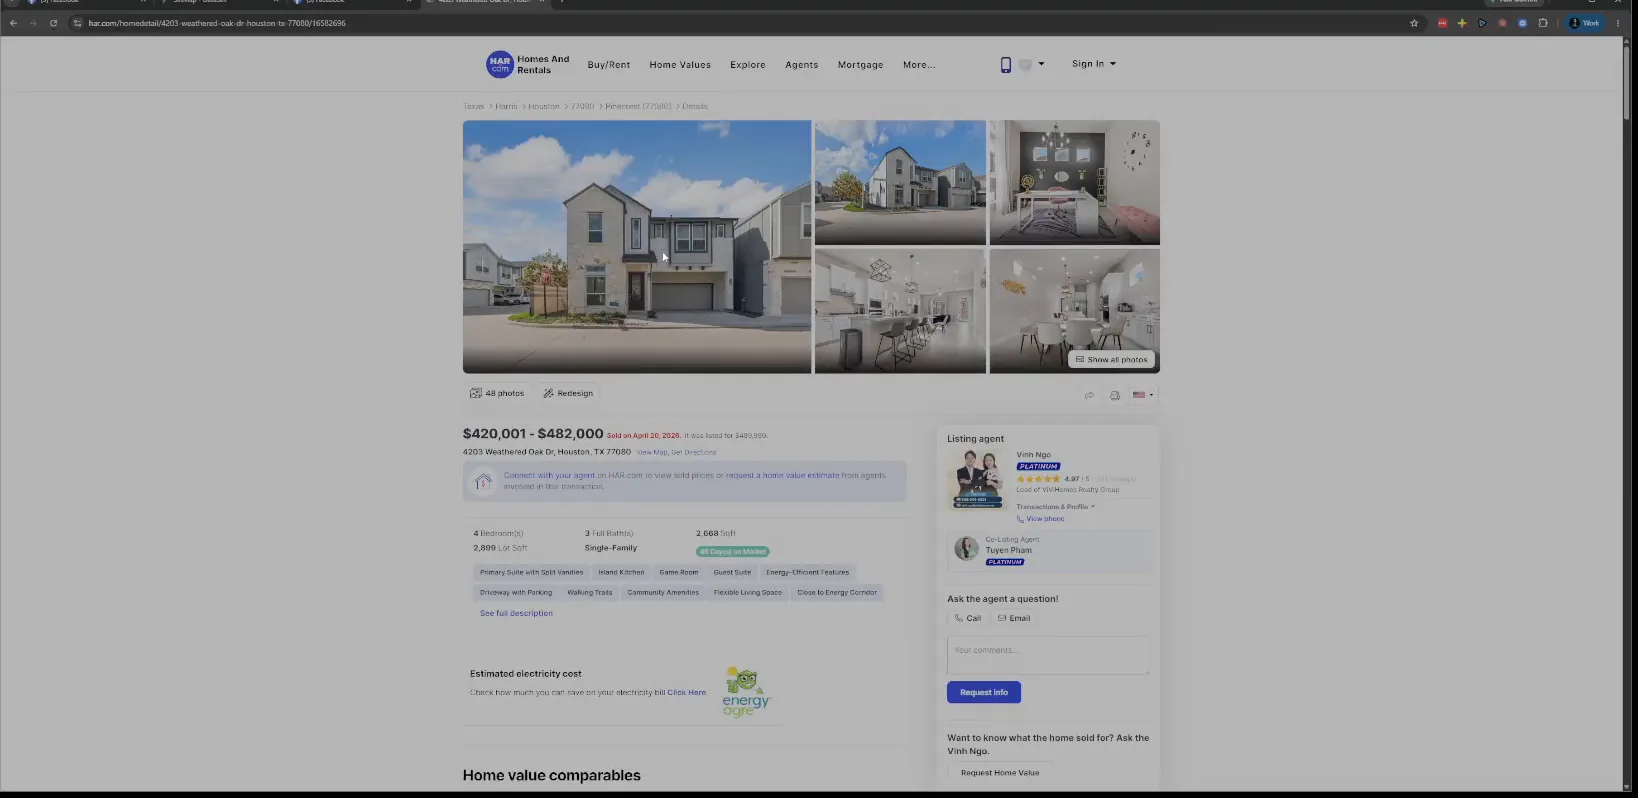Click the electricity cost Click Here link
Image resolution: width=1638 pixels, height=798 pixels.
tap(687, 692)
